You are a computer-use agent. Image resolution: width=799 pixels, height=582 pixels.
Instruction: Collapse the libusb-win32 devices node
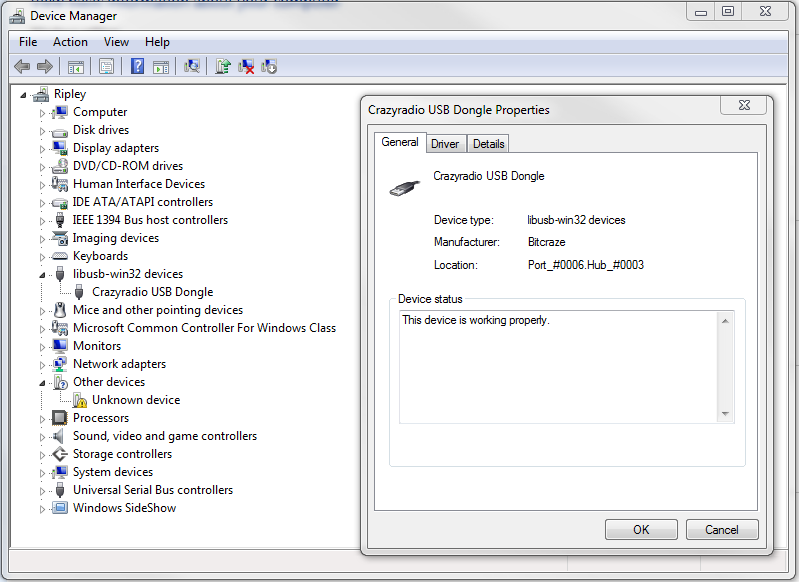click(x=42, y=274)
